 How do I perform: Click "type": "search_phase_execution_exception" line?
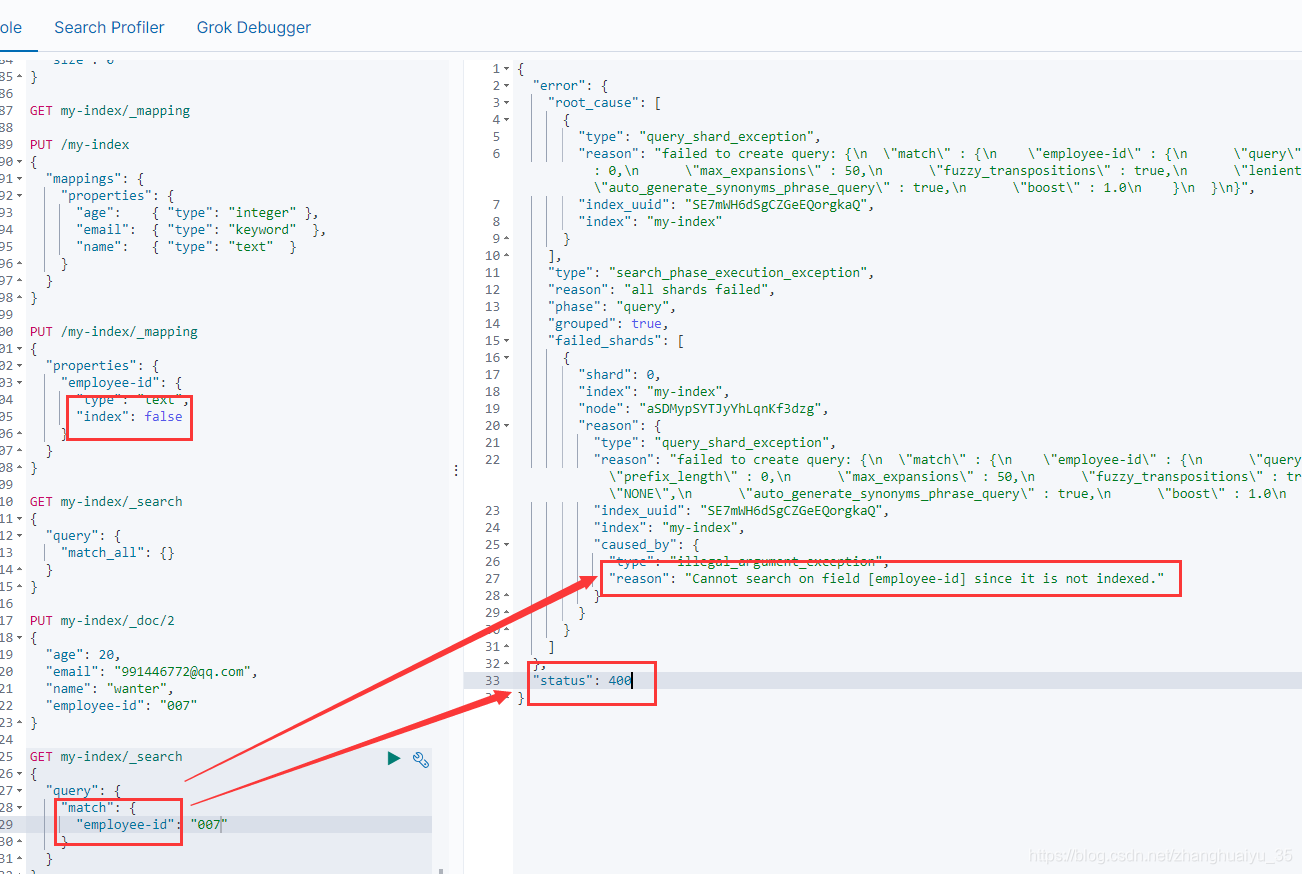pyautogui.click(x=711, y=272)
